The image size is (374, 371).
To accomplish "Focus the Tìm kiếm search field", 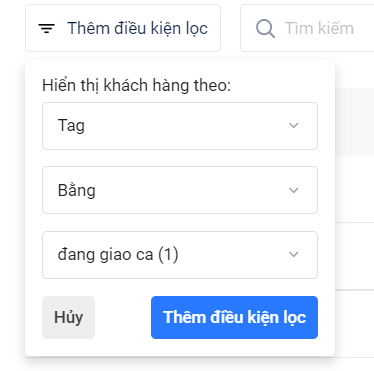I will pos(307,28).
